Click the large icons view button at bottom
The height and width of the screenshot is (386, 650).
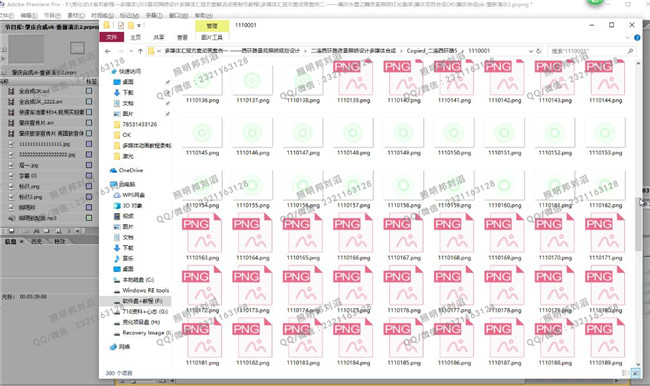635,373
